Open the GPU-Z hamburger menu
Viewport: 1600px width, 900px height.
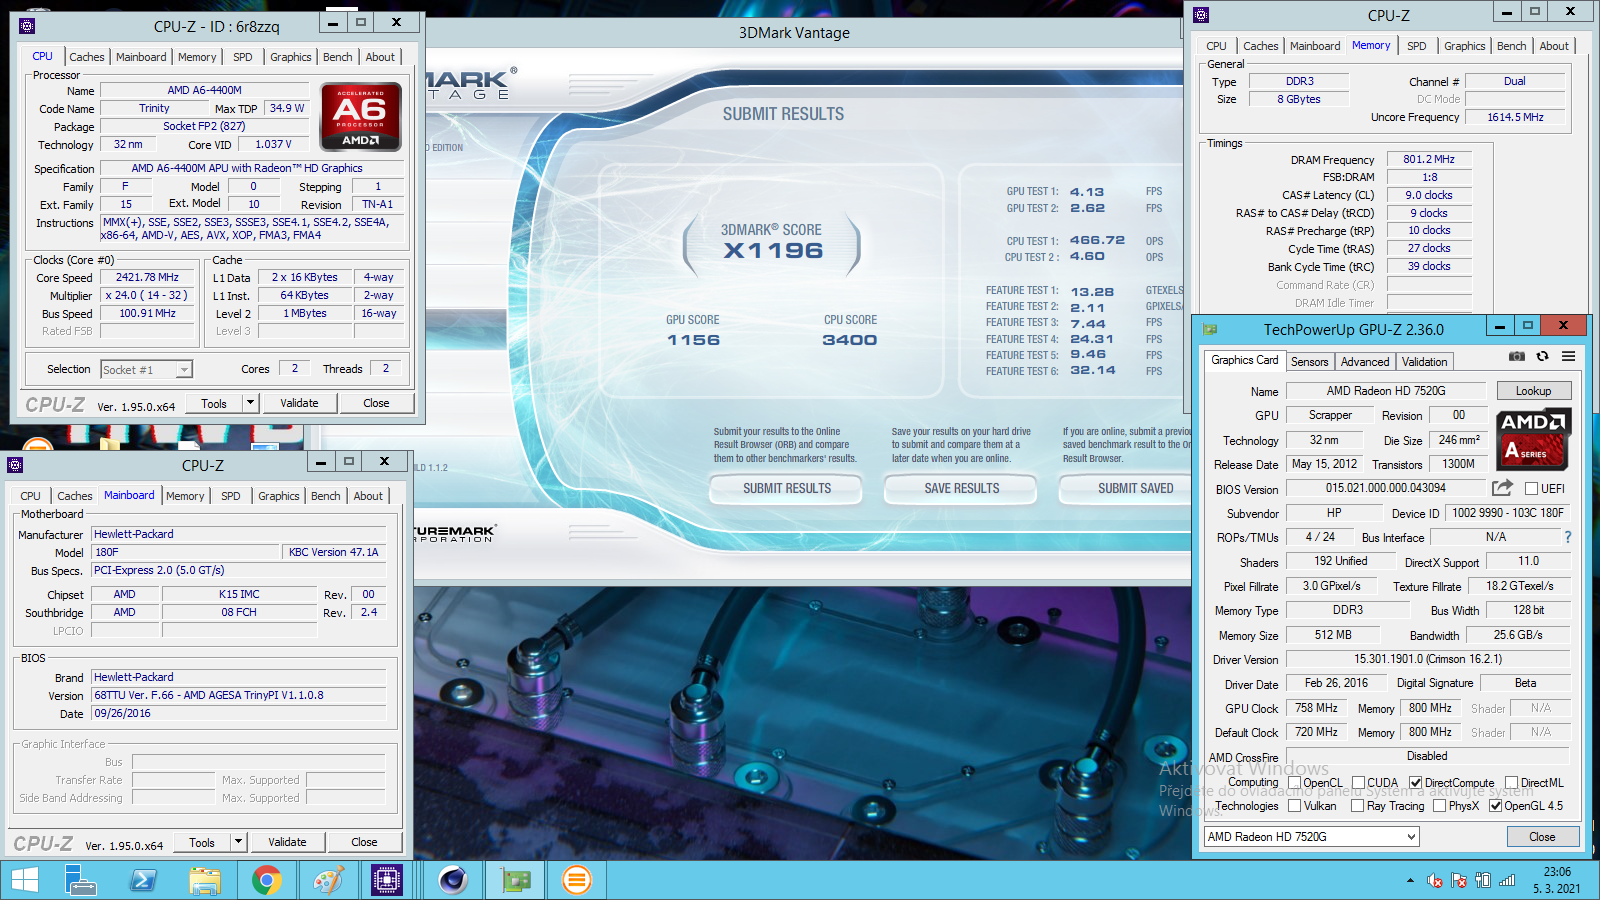tap(1569, 356)
